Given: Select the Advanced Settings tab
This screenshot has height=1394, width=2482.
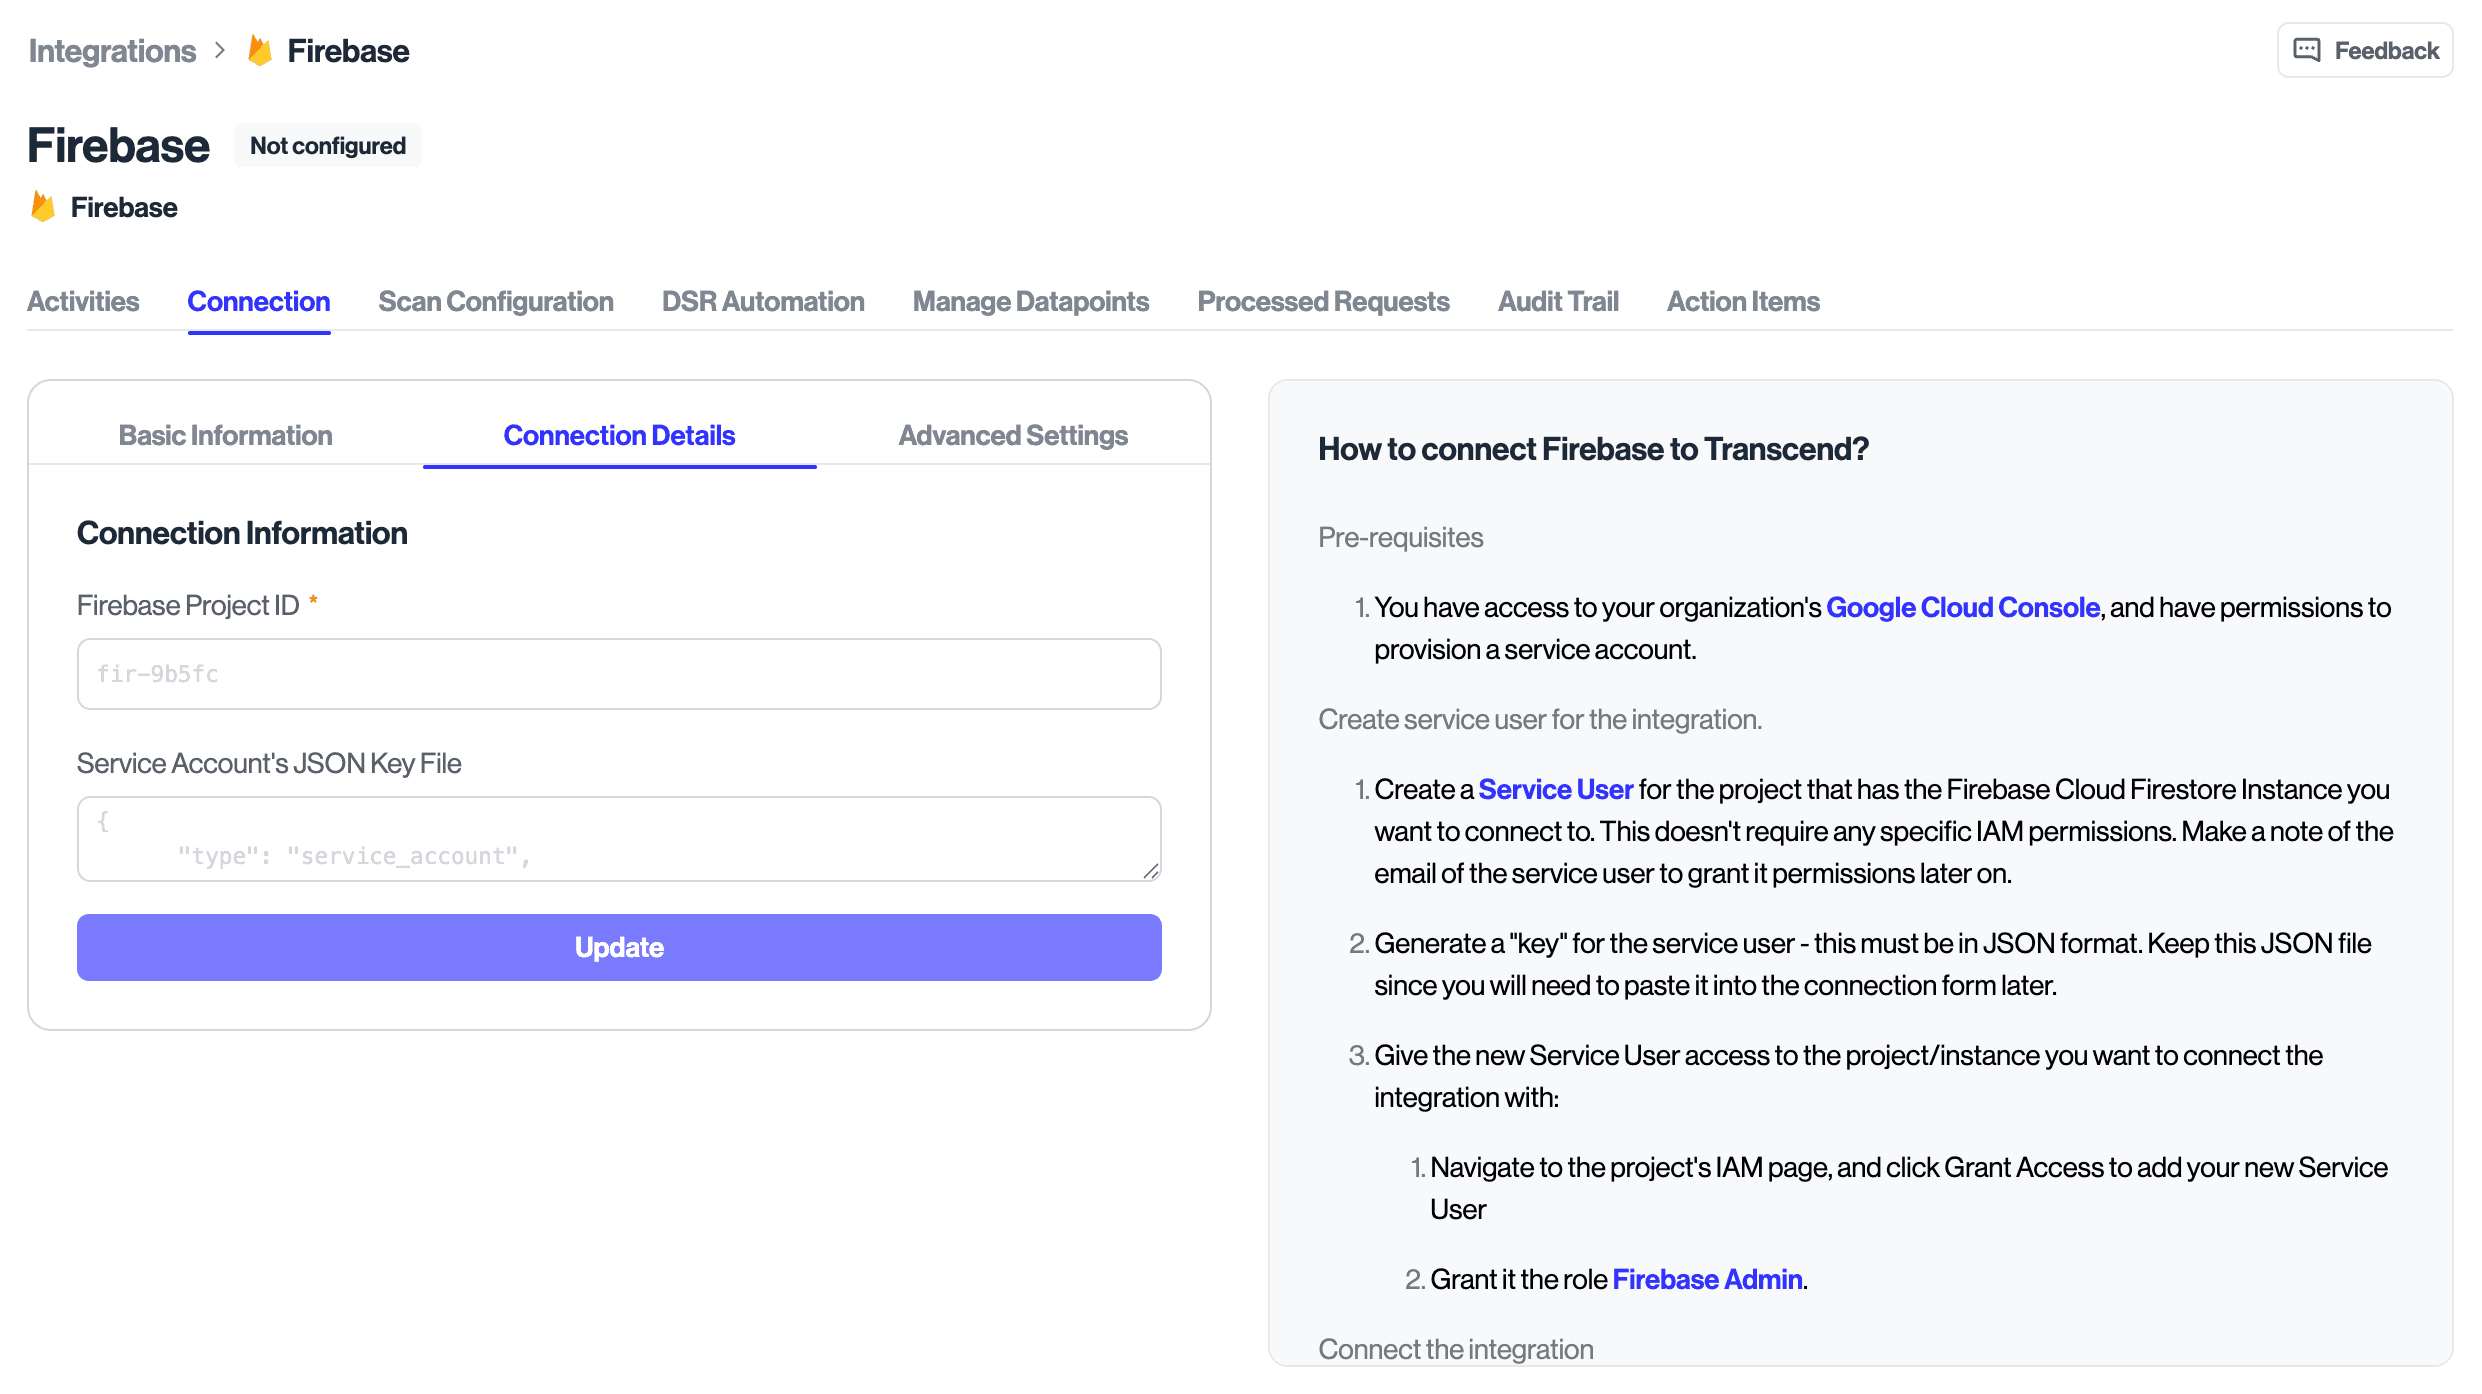Looking at the screenshot, I should pos(1012,435).
